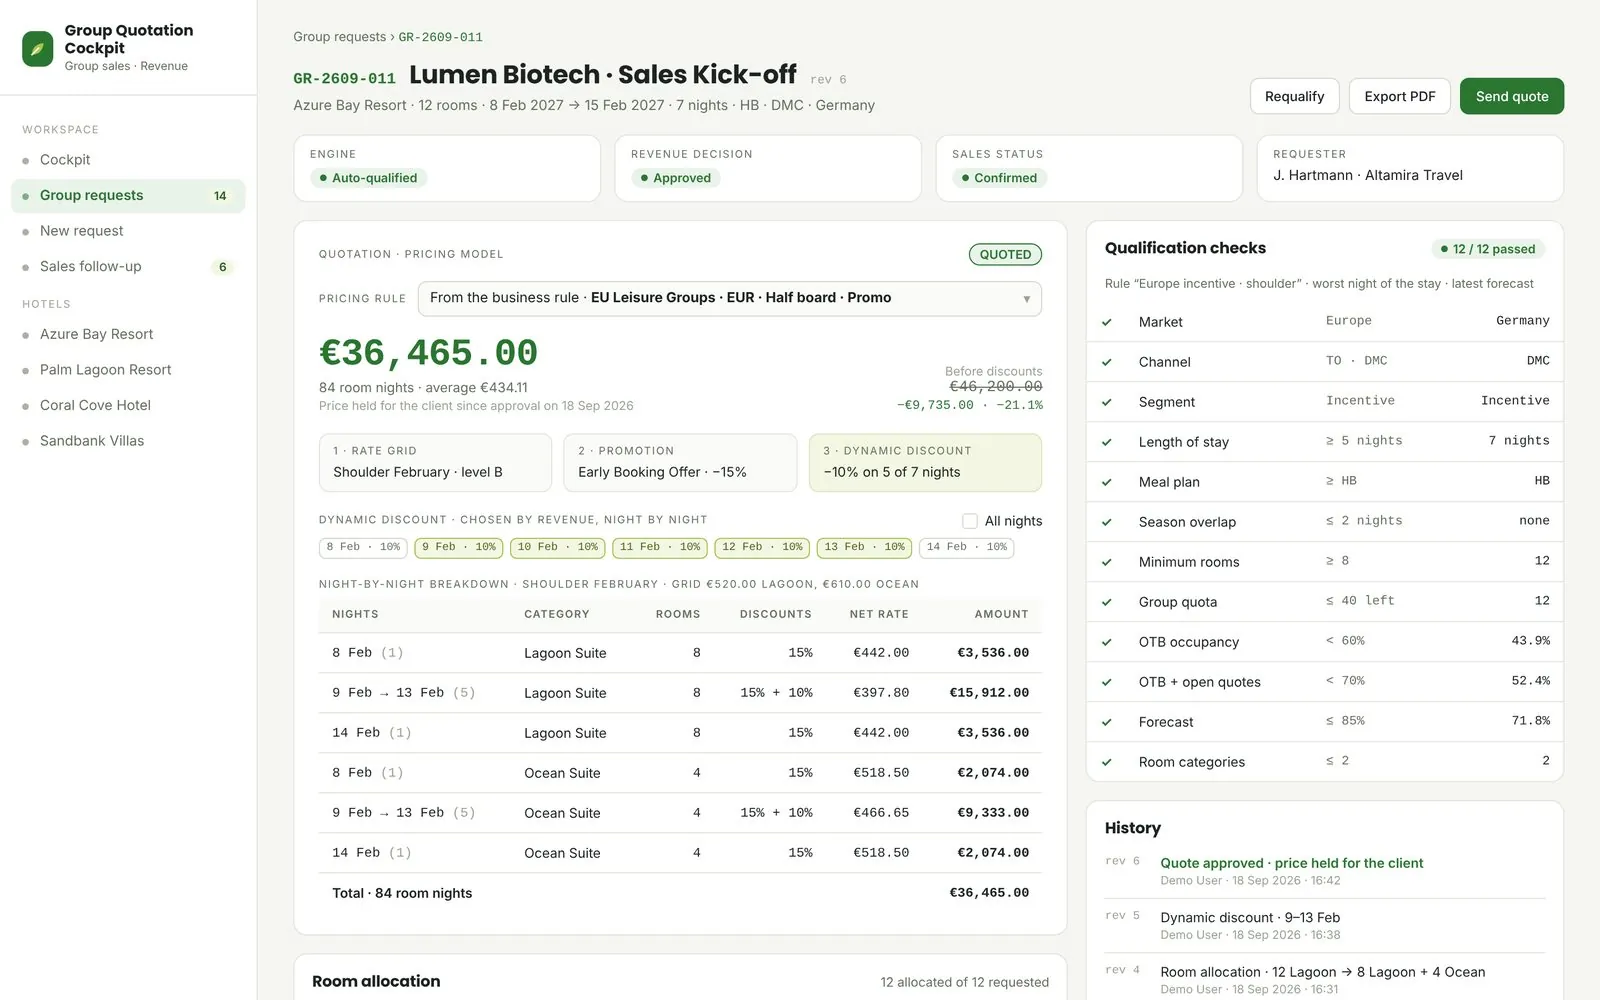
Task: Click the AMOUNT column header
Action: coord(1001,614)
